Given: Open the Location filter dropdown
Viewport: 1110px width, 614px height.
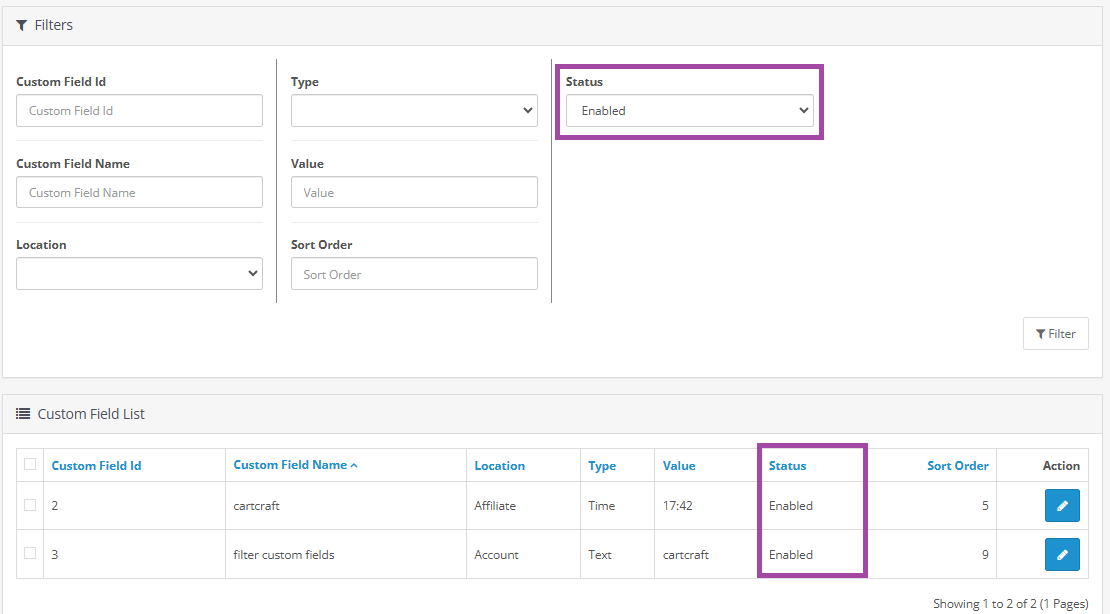Looking at the screenshot, I should [x=139, y=274].
